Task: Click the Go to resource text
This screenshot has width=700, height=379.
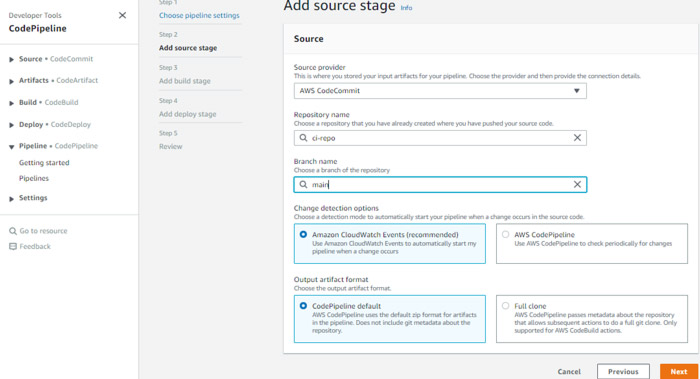Action: coord(43,231)
